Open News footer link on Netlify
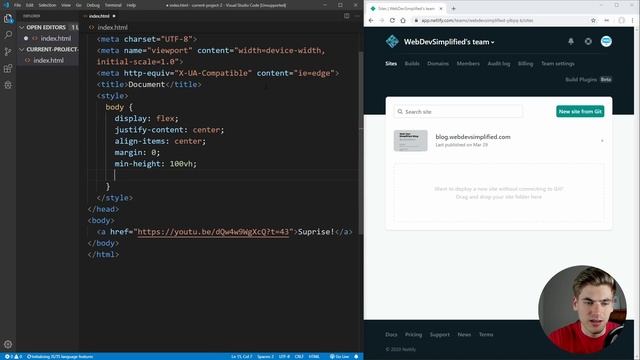The width and height of the screenshot is (640, 360). (464, 335)
